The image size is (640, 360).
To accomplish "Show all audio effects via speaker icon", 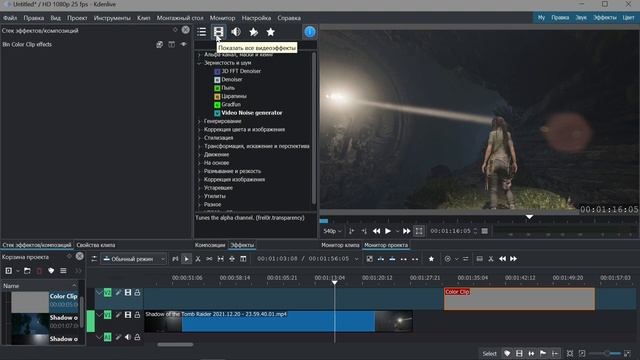I will (x=236, y=32).
